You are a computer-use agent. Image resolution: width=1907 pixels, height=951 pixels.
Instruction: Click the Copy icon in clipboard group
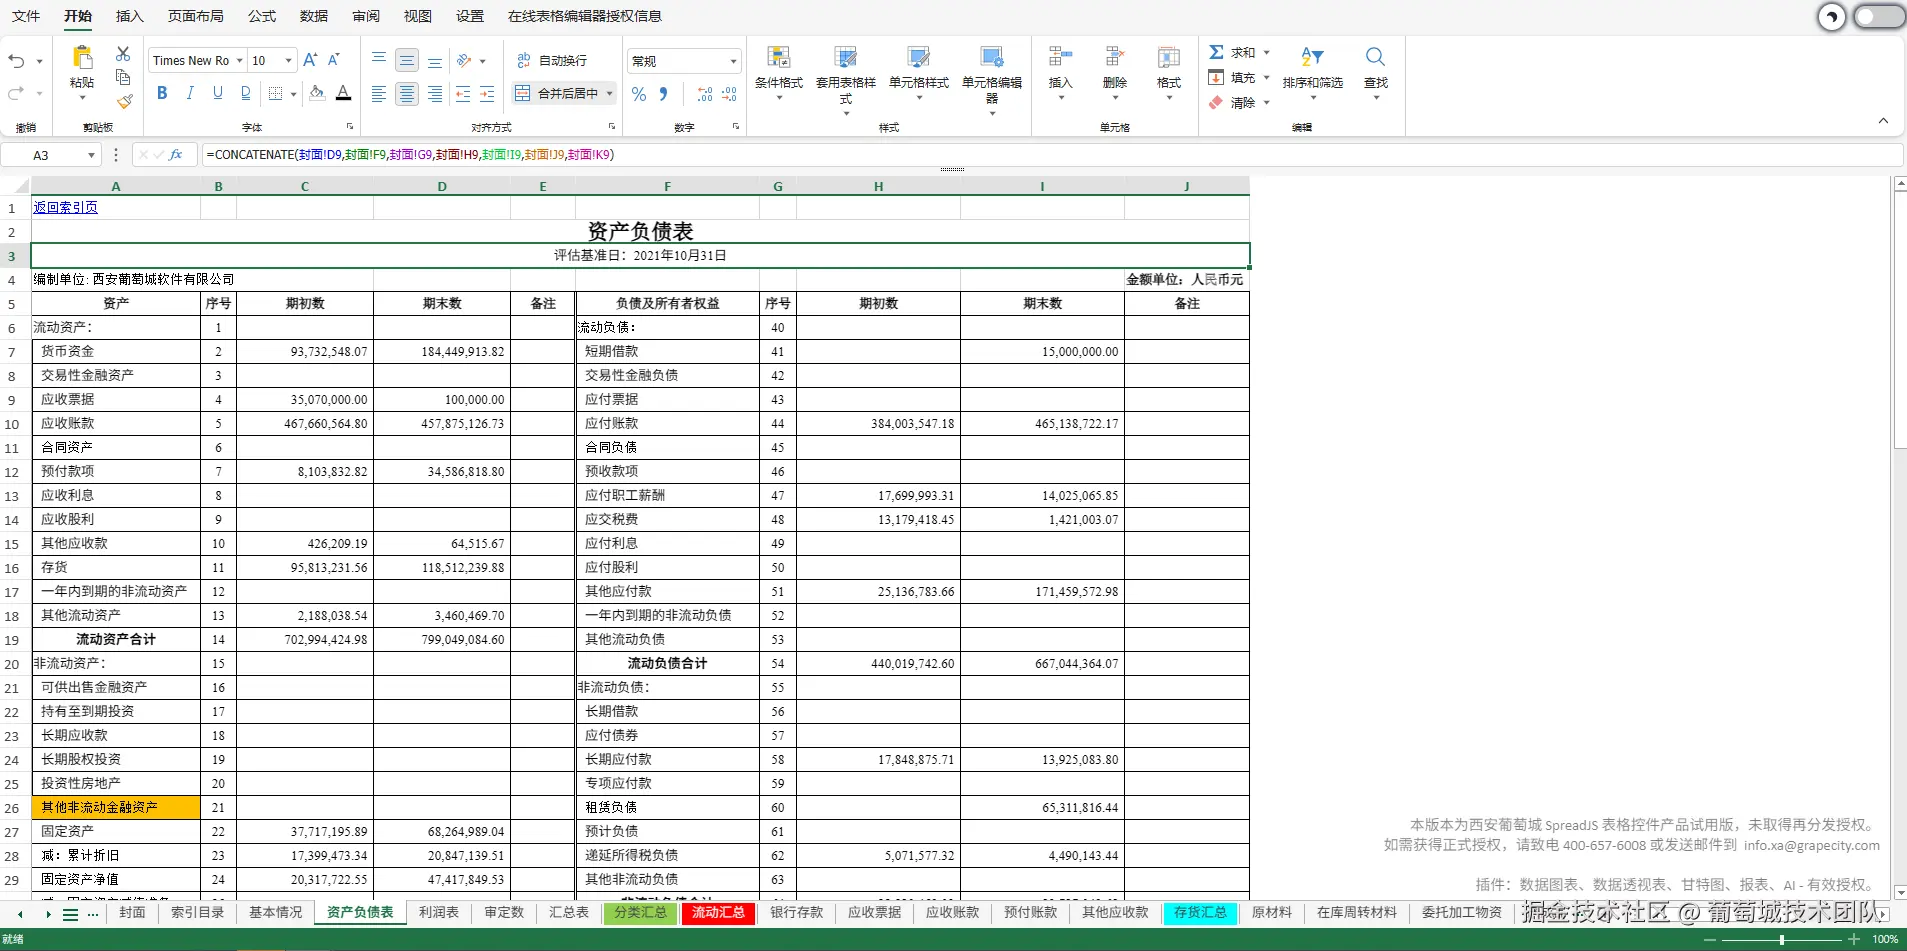point(123,77)
